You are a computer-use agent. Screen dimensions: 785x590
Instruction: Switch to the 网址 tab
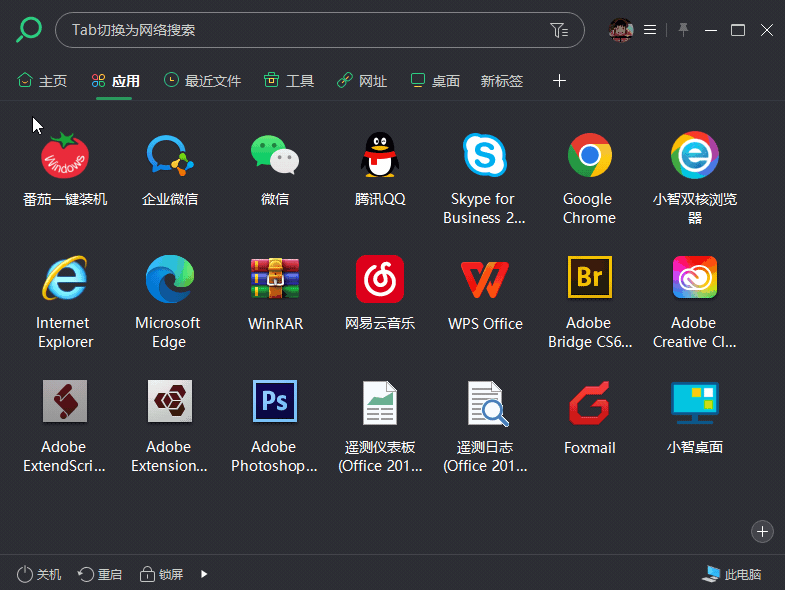[x=362, y=81]
